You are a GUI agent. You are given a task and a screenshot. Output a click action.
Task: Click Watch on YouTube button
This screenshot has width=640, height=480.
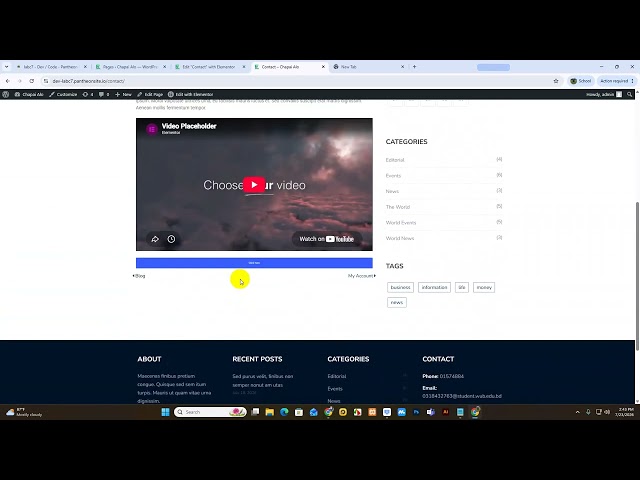coord(327,239)
